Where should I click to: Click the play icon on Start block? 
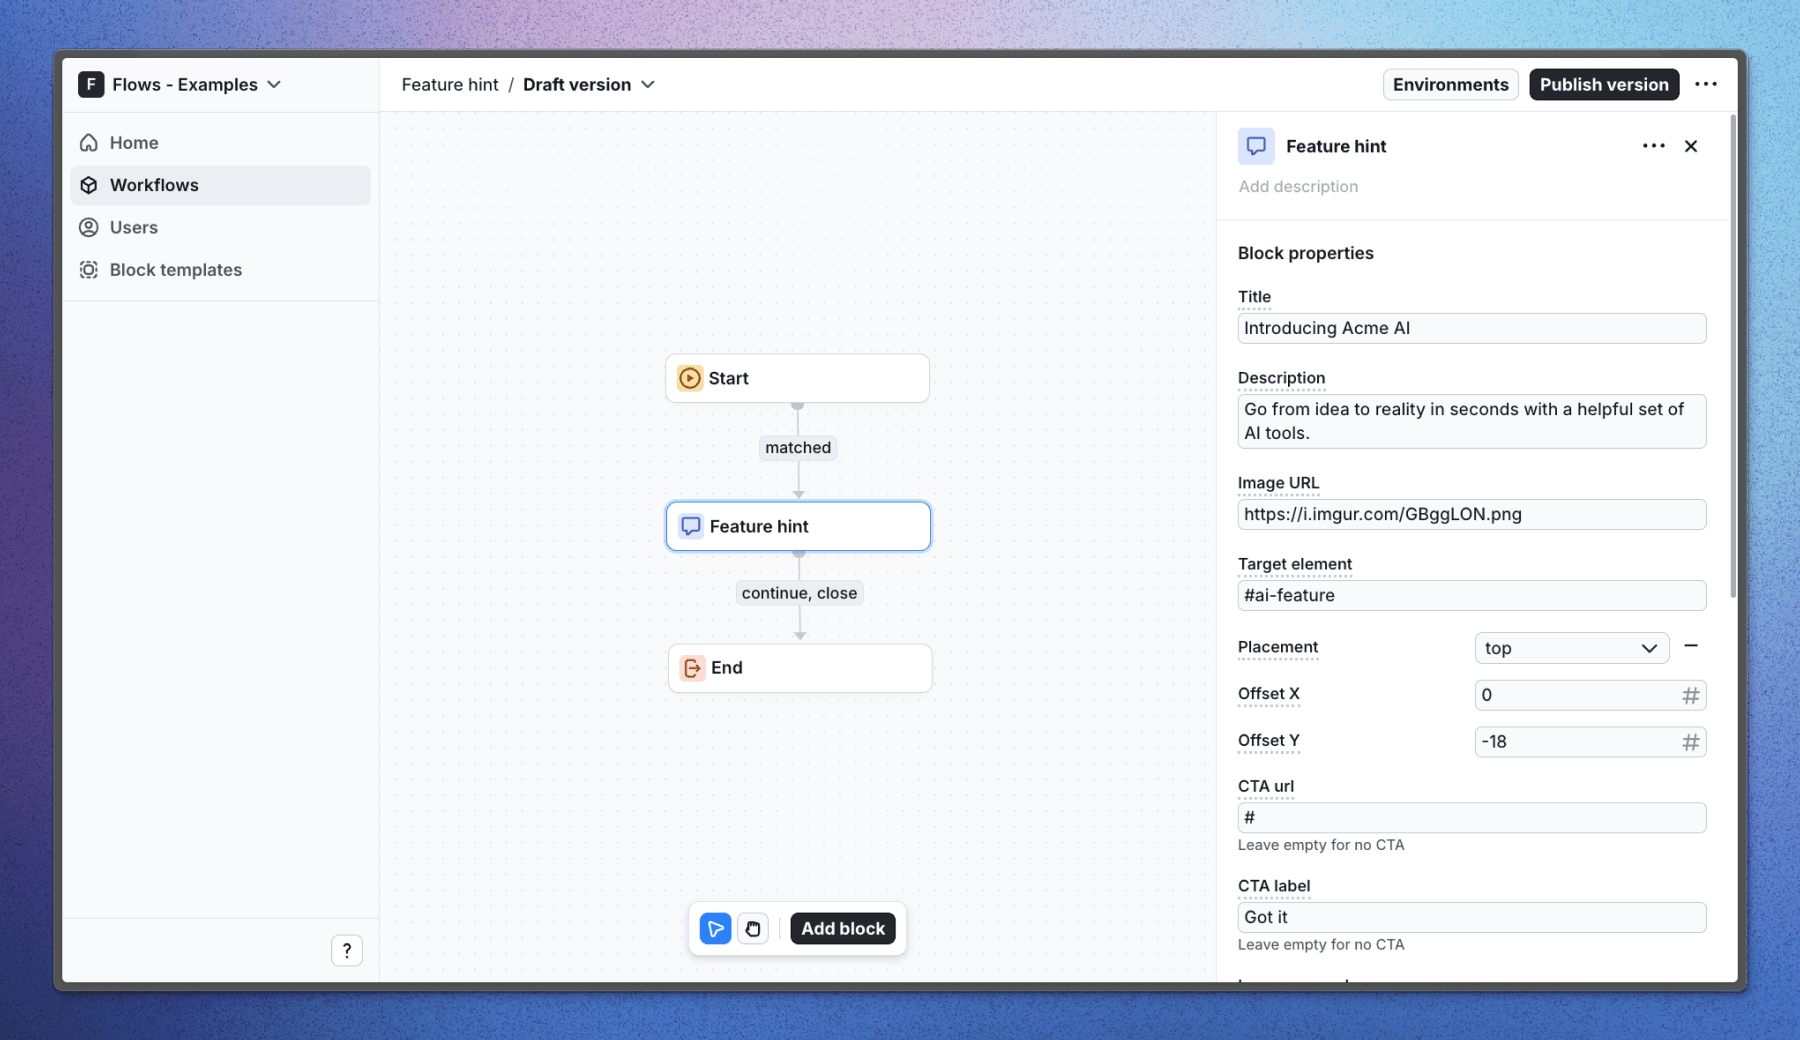click(x=690, y=378)
